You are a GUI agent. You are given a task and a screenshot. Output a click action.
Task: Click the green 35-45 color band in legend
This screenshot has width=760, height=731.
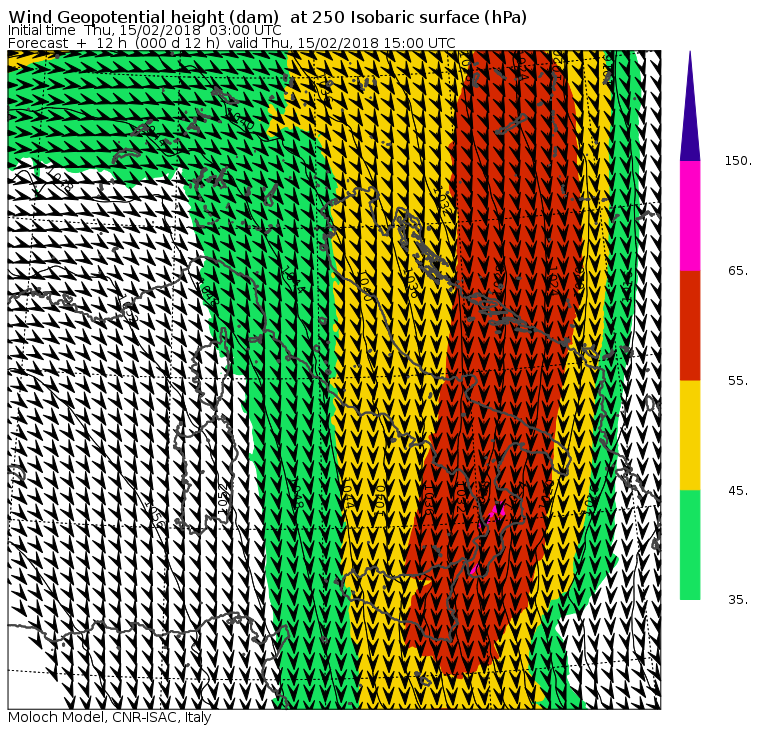[x=690, y=544]
